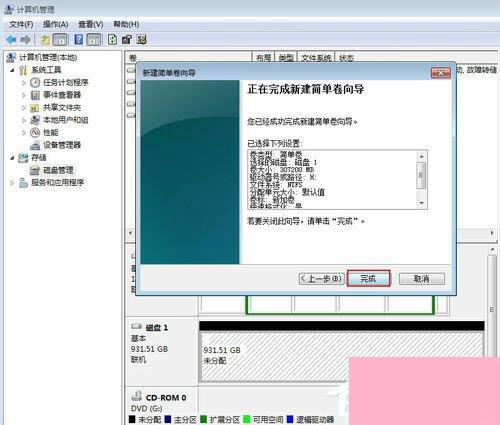
Task: Click the disk pane vertical scroll-up arrow
Action: click(x=492, y=249)
